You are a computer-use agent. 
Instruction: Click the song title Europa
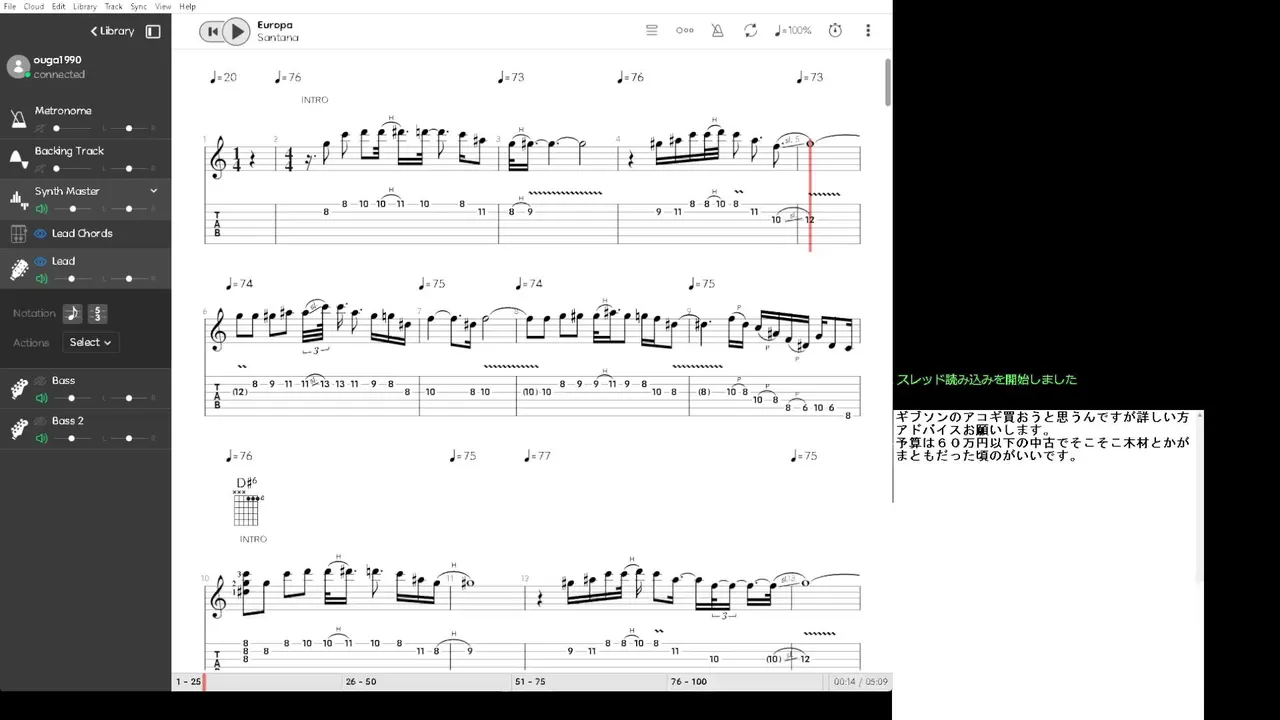pyautogui.click(x=275, y=25)
